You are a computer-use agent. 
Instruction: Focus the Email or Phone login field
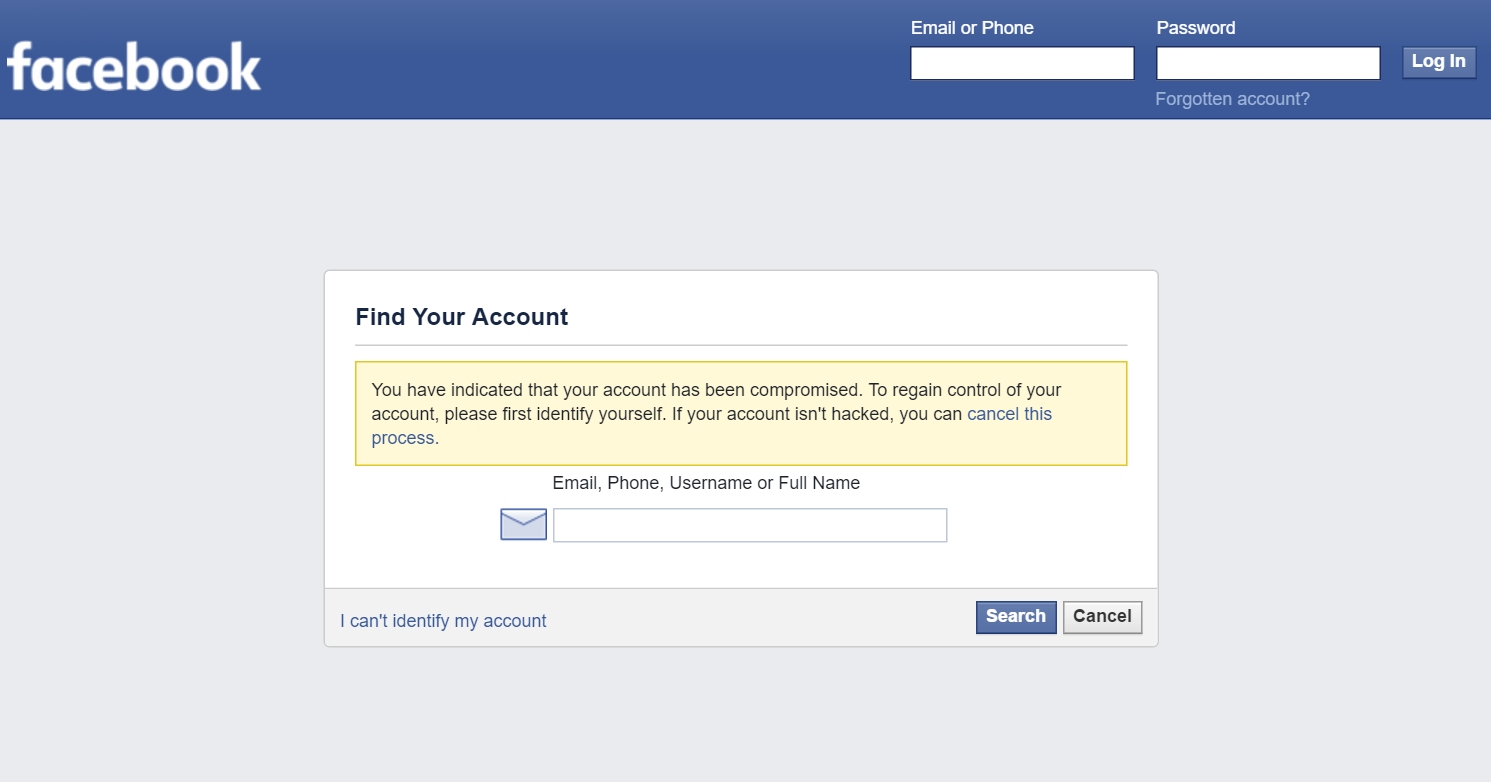coord(1022,63)
